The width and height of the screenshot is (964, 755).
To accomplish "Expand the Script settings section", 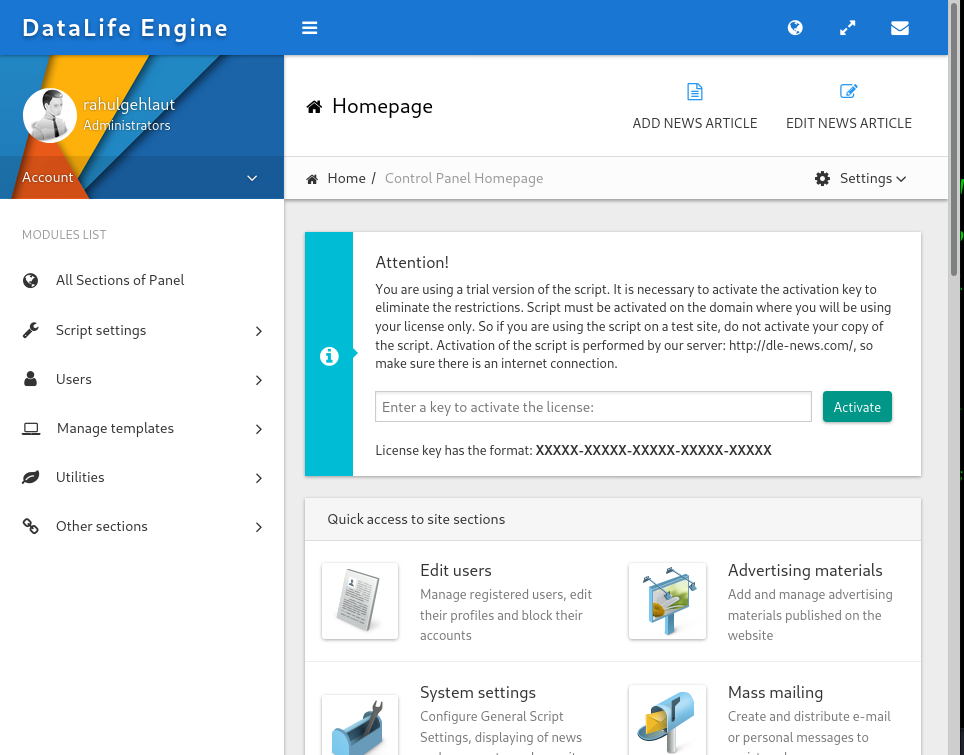I will (x=142, y=330).
